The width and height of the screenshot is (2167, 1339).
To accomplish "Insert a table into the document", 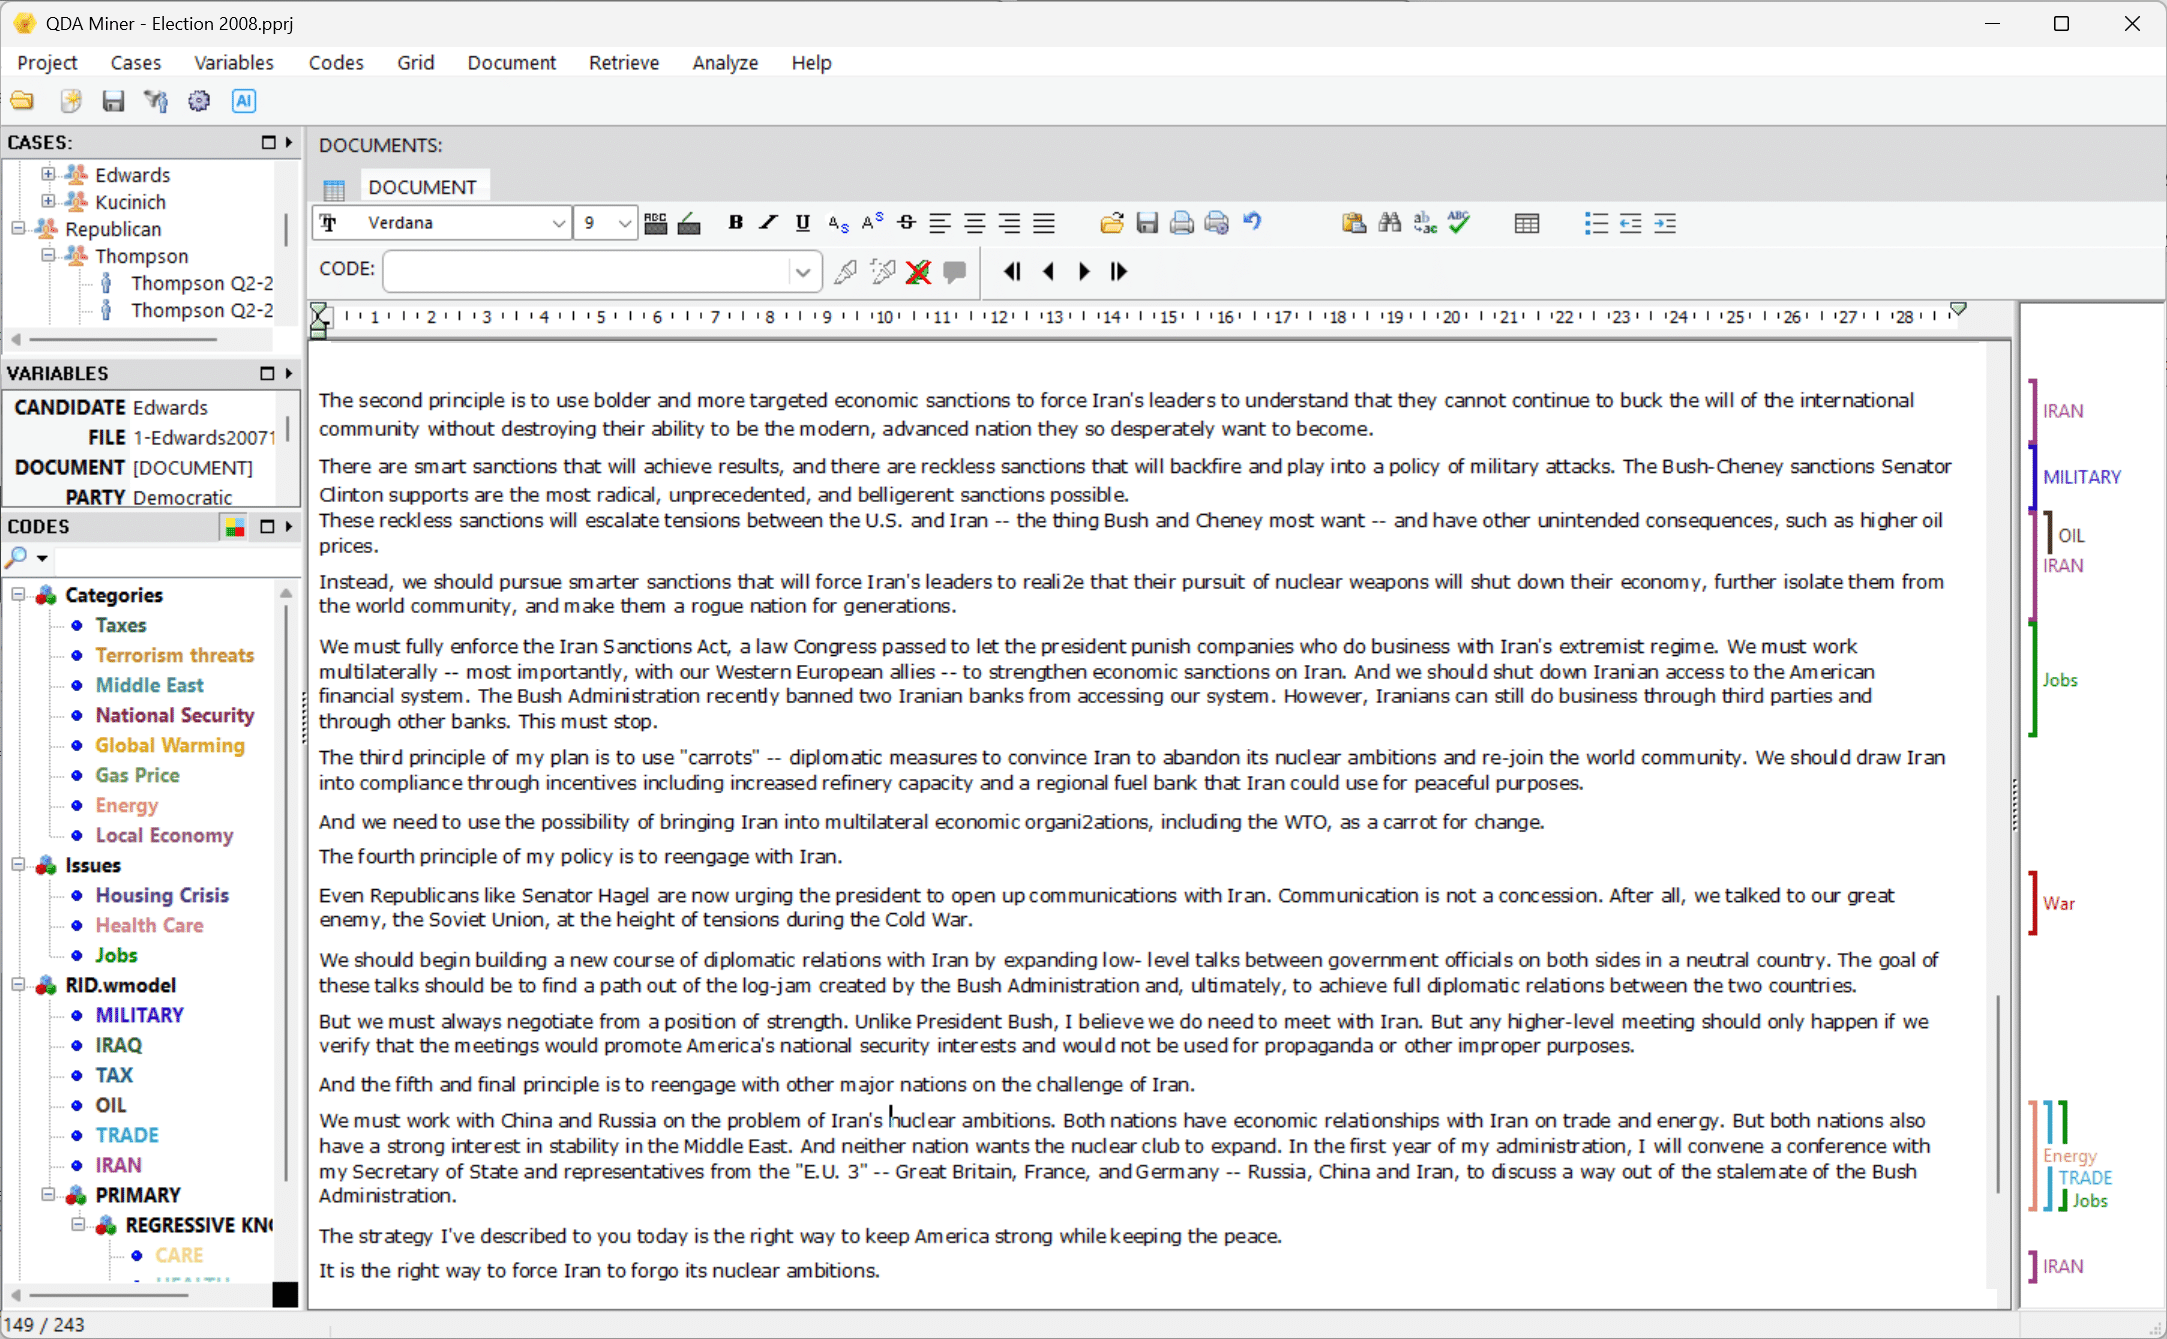I will point(1527,223).
